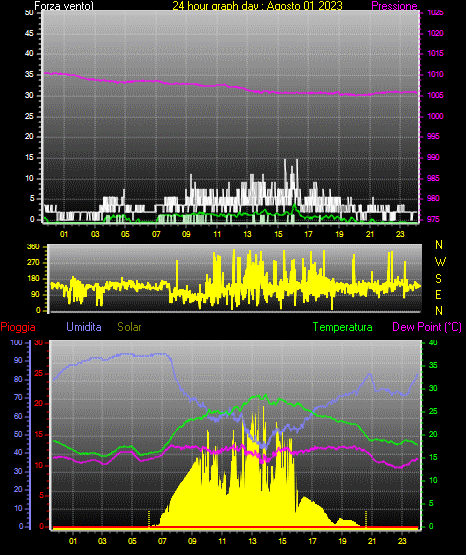The image size is (466, 555).
Task: Click the 35 value on temperature axis
Action: point(433,365)
